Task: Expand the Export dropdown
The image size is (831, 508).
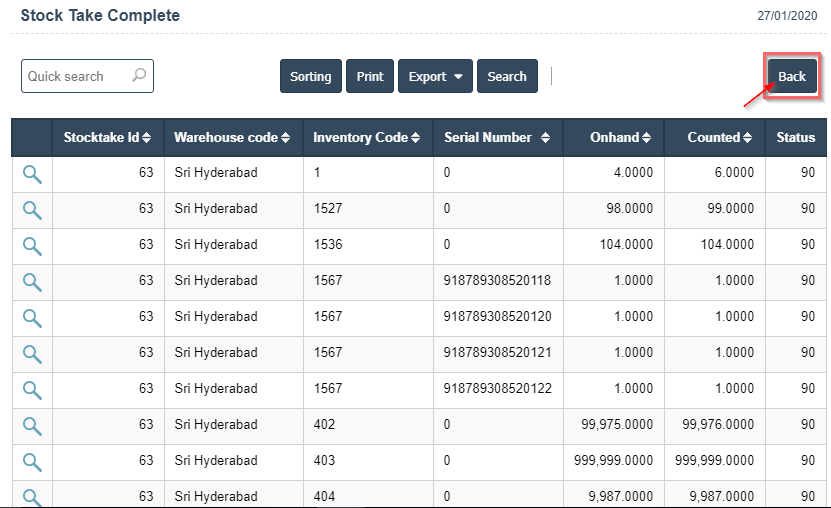Action: (x=435, y=77)
